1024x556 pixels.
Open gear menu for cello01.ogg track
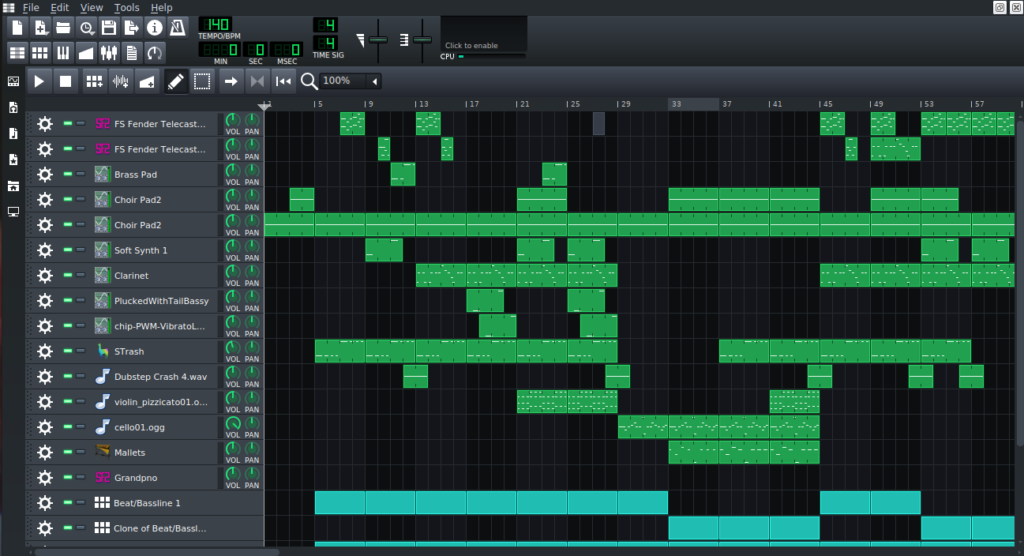[x=44, y=427]
